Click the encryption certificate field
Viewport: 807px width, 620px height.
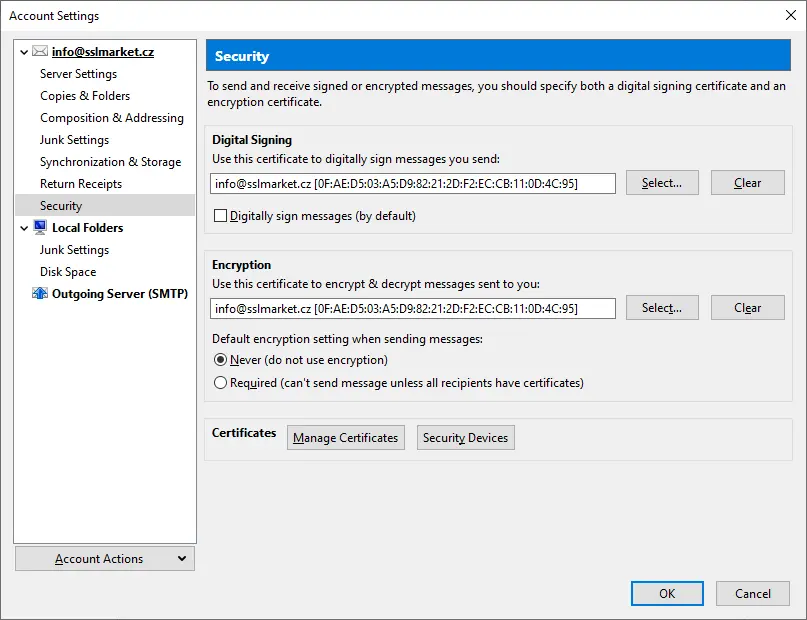point(413,309)
